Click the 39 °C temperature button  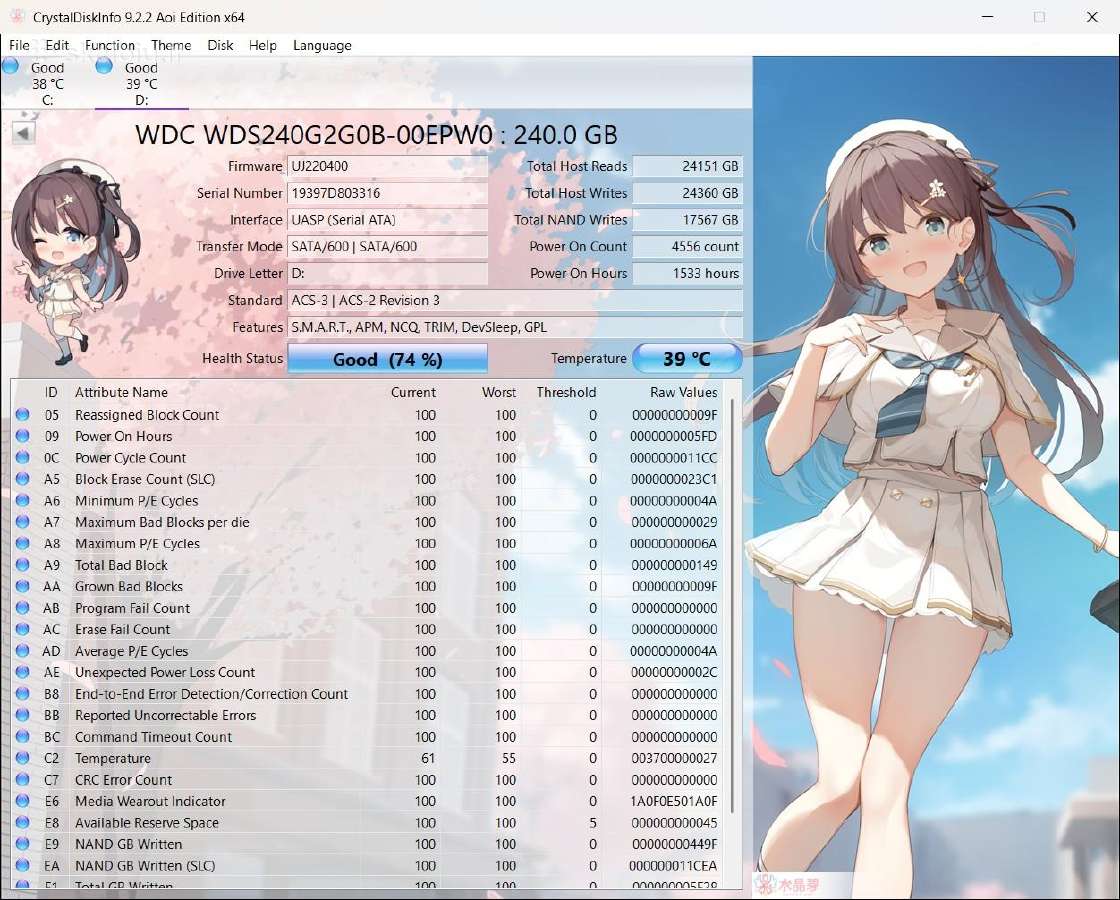click(687, 359)
